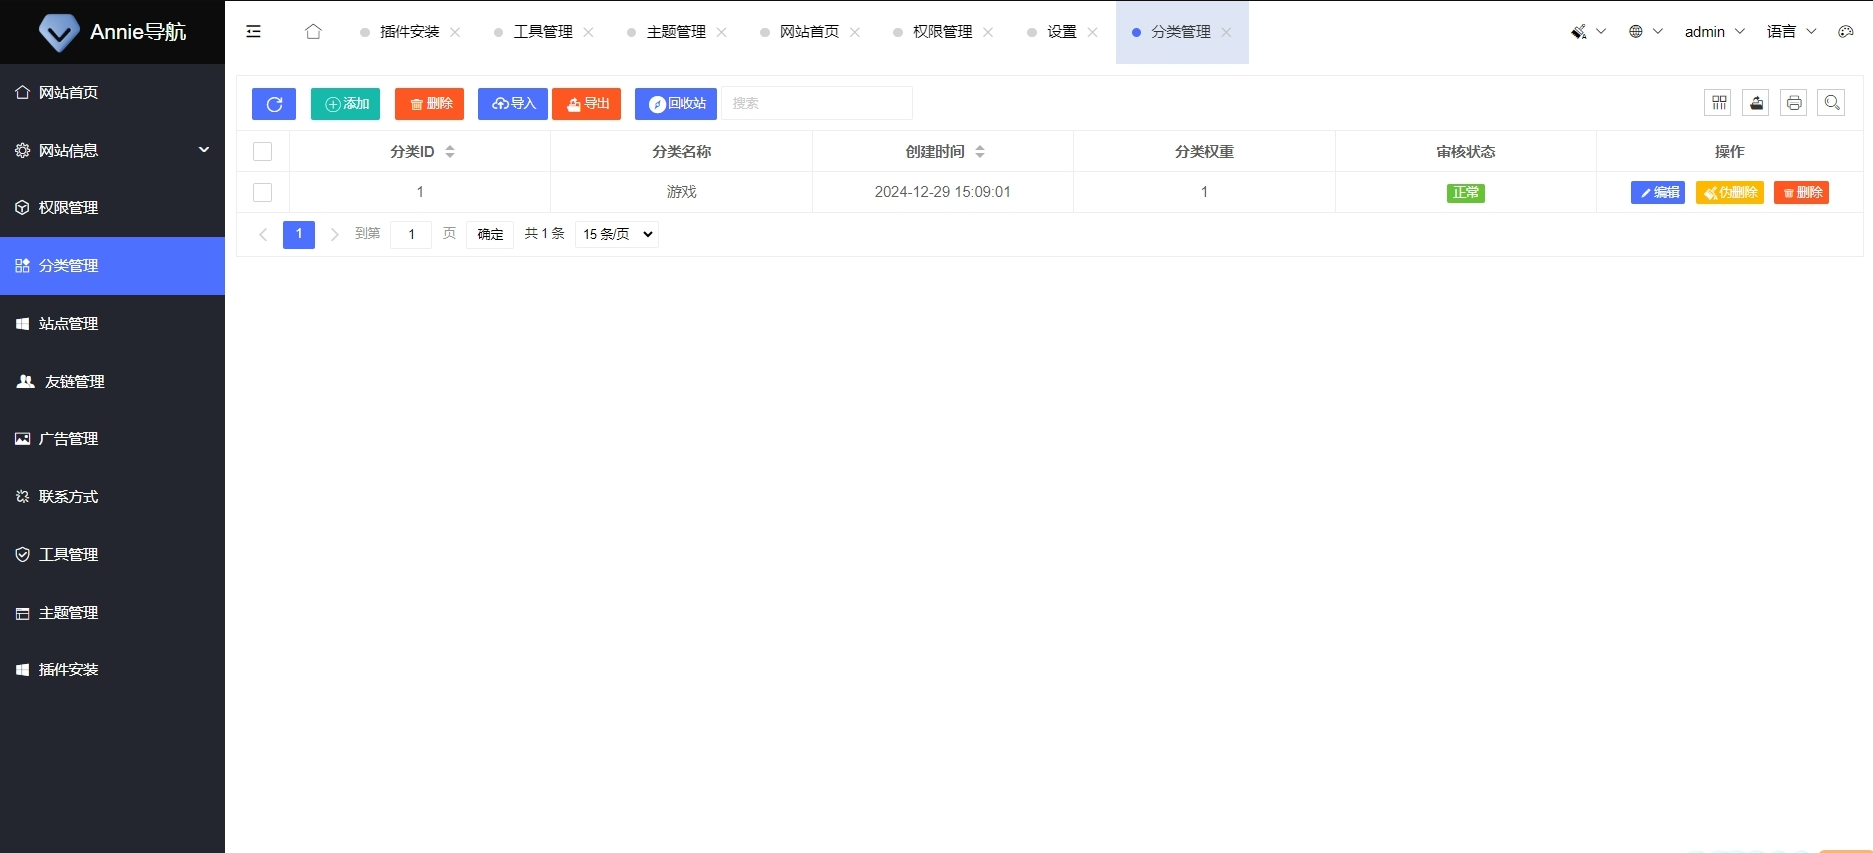The width and height of the screenshot is (1873, 853).
Task: Focus the 搜索 search input
Action: click(x=817, y=103)
